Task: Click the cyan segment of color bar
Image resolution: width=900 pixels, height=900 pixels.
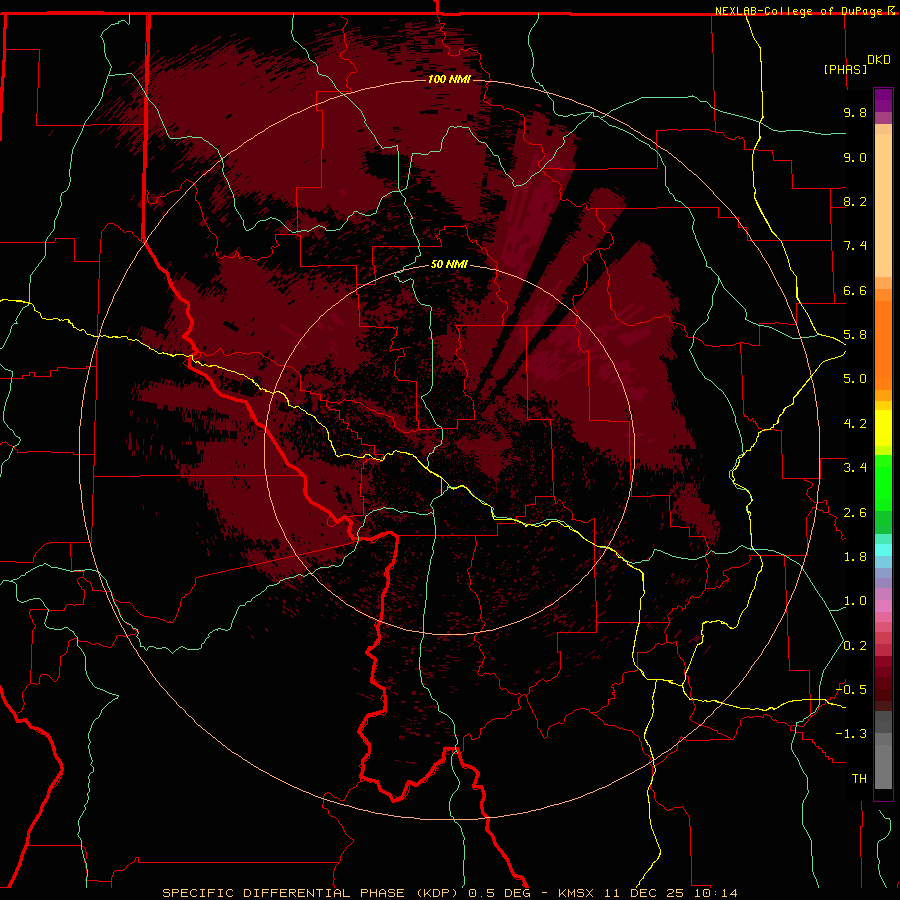Action: [883, 550]
